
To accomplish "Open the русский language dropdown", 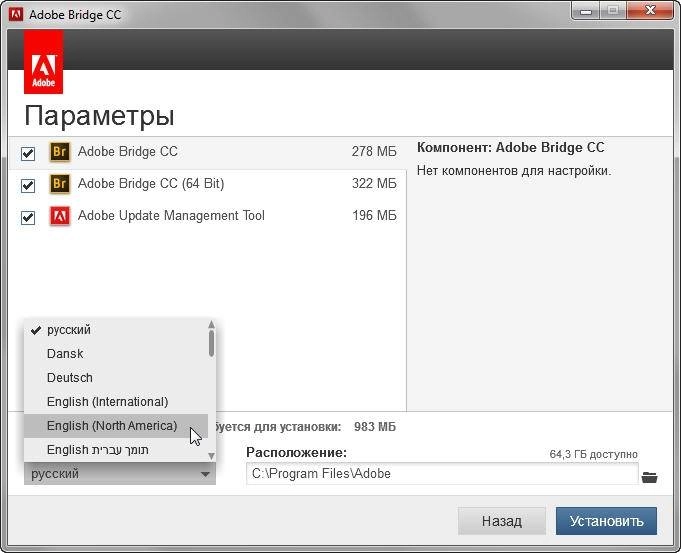I will [120, 474].
